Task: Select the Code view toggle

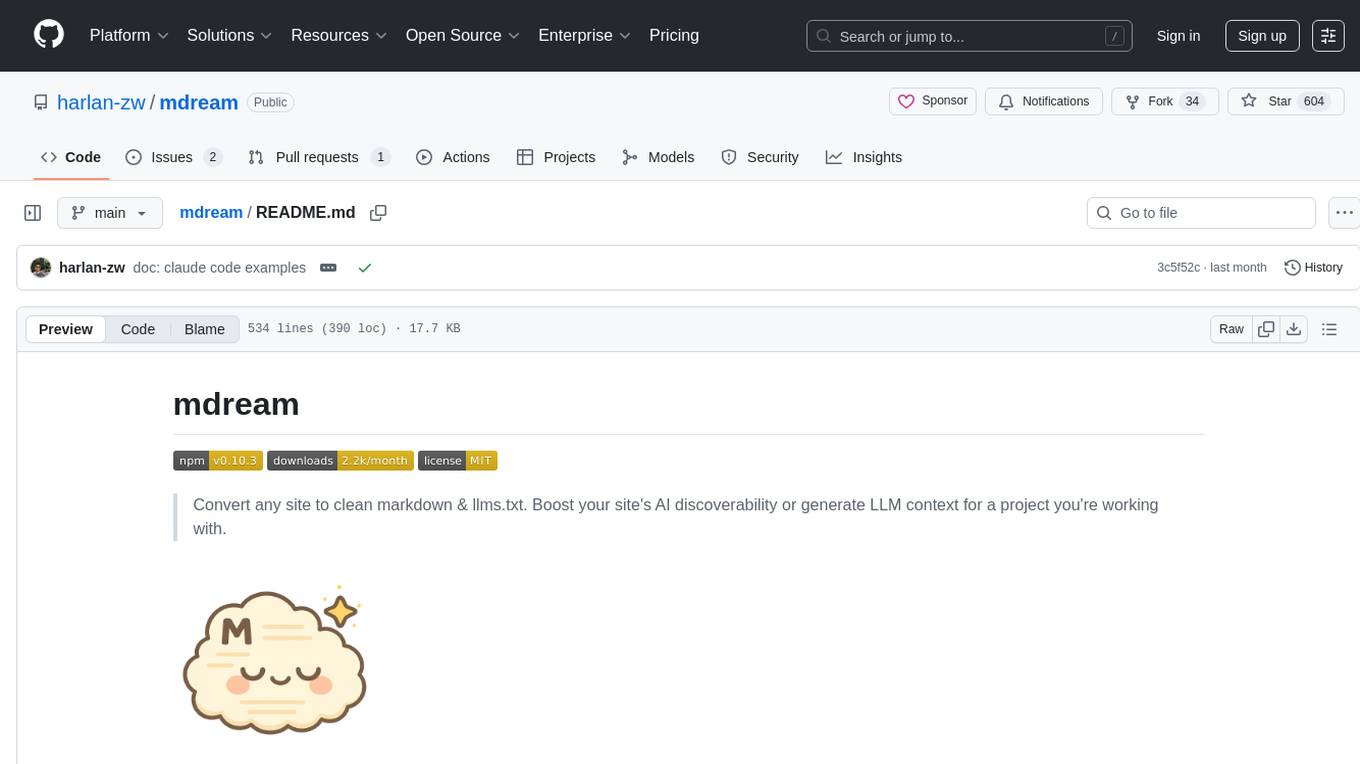Action: (x=138, y=329)
